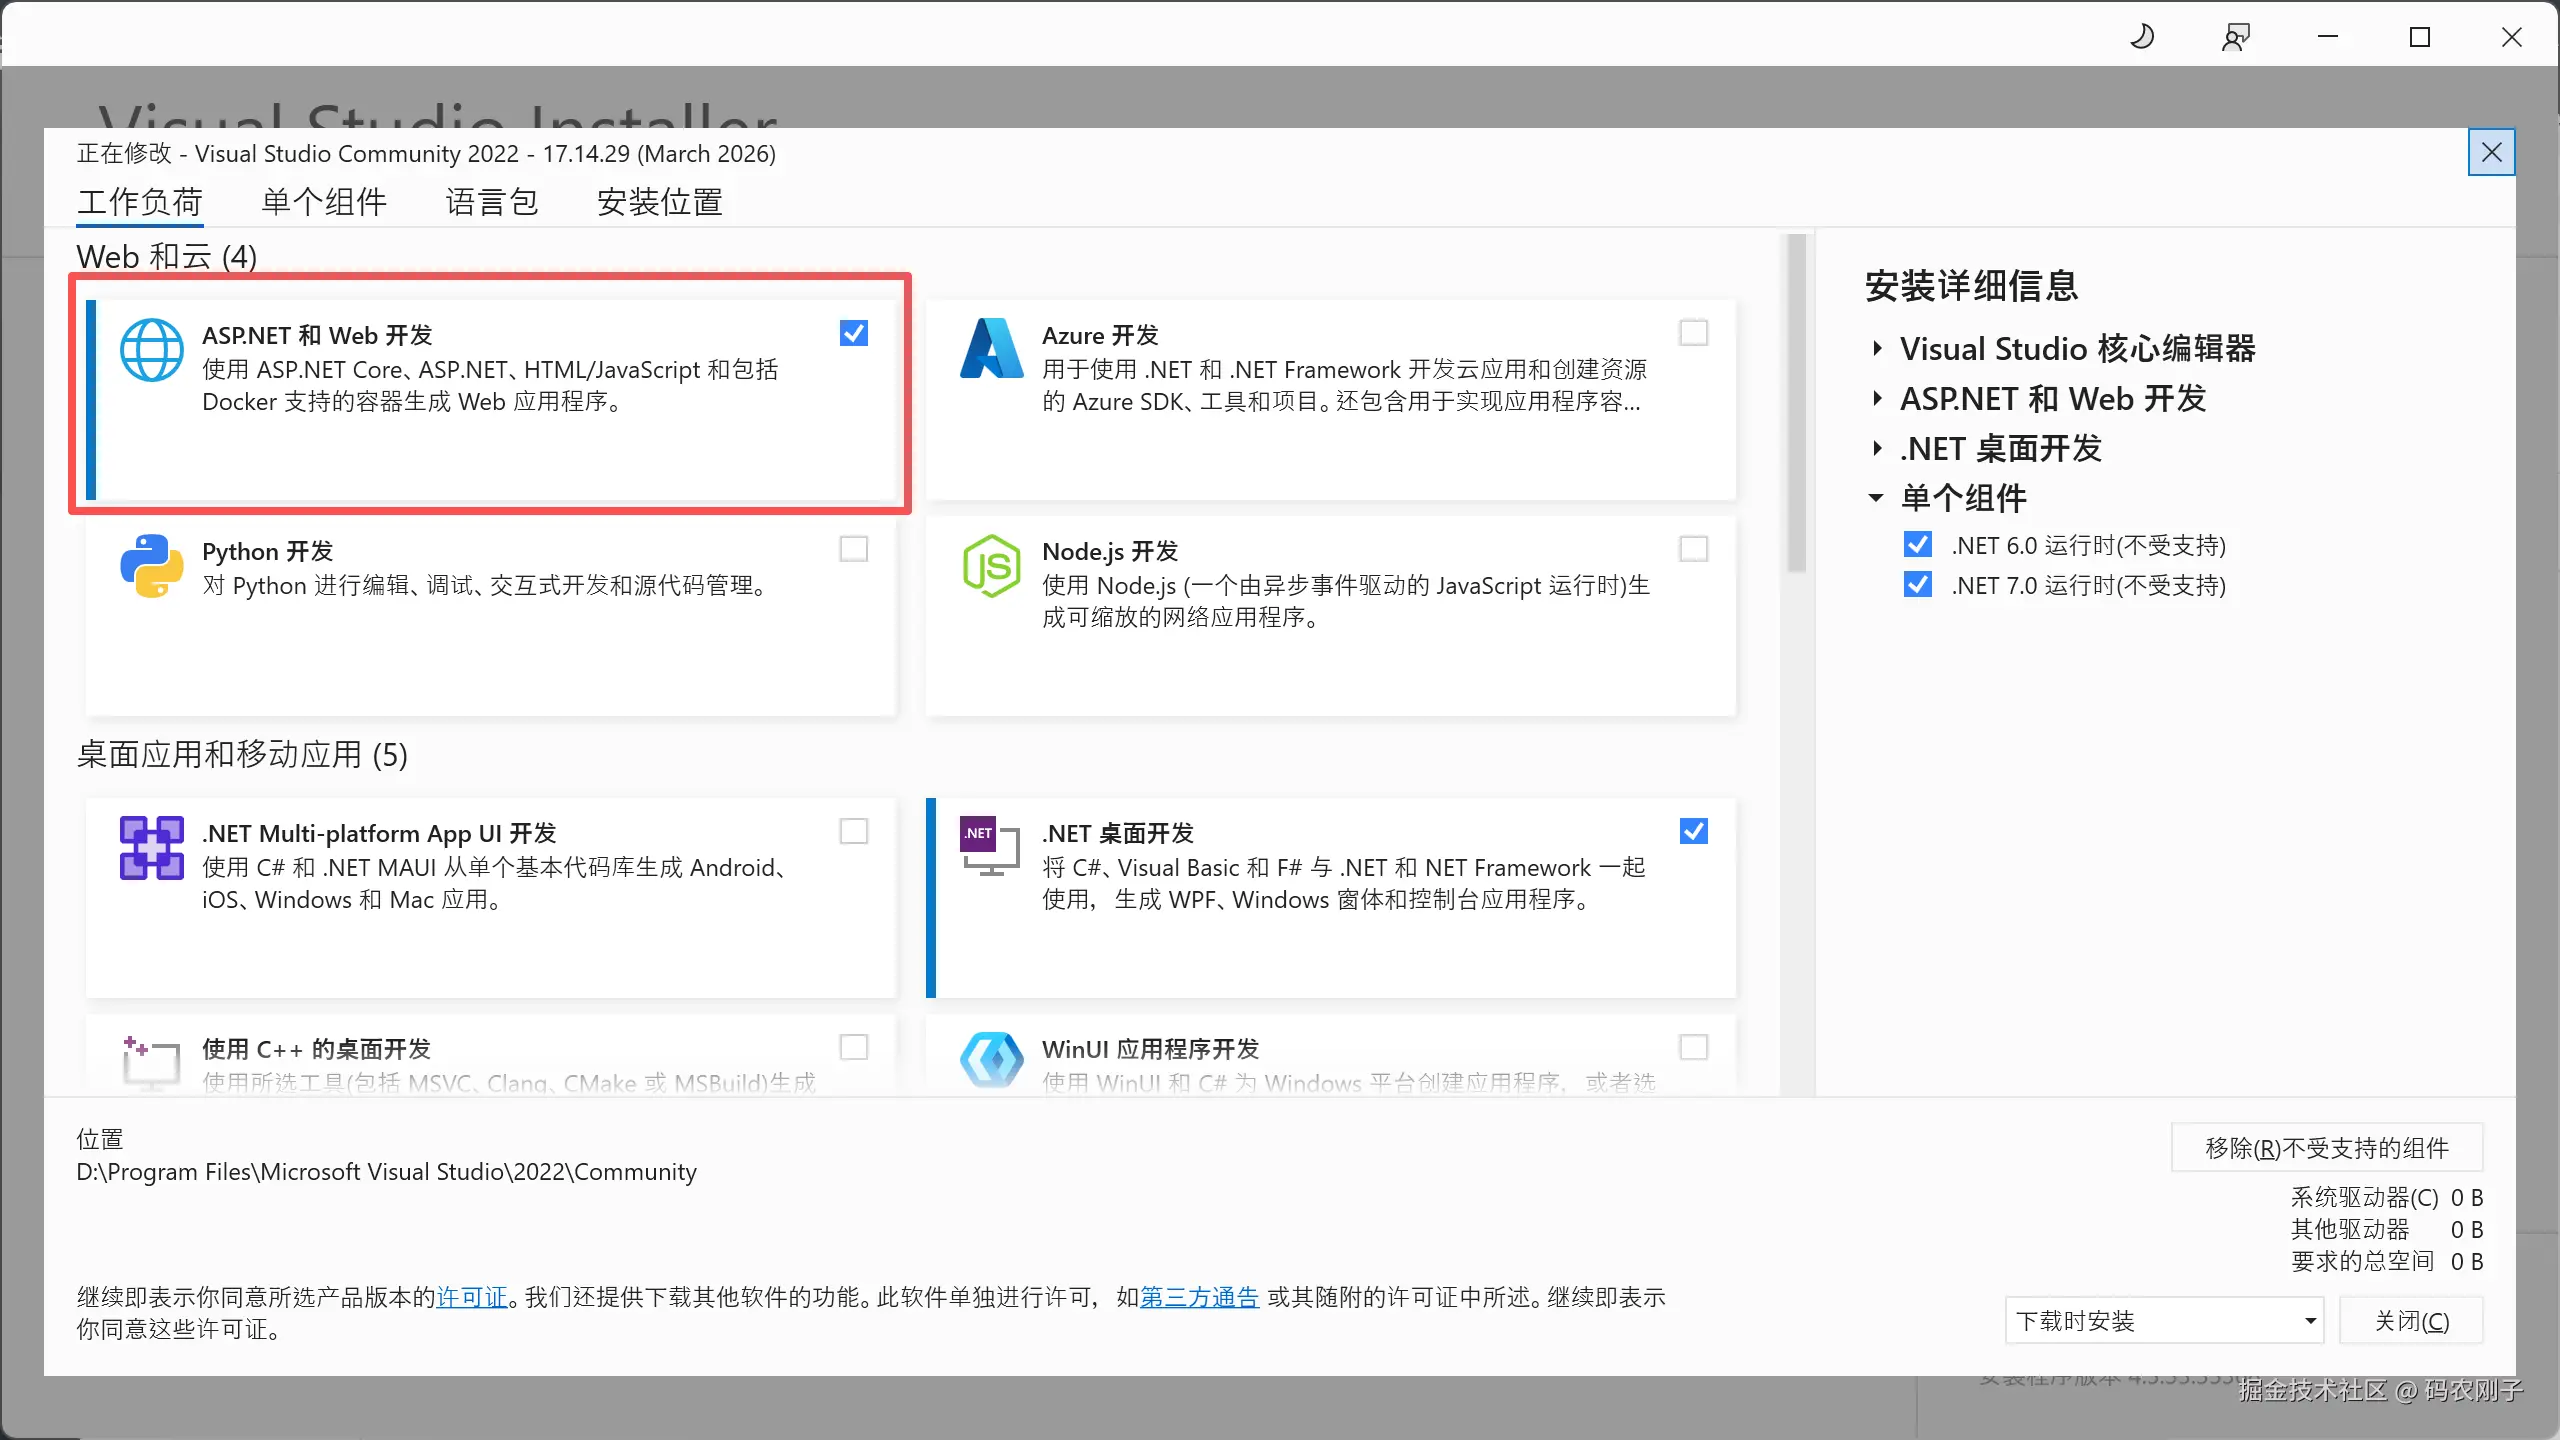Click the 关闭(C) button

tap(2412, 1321)
